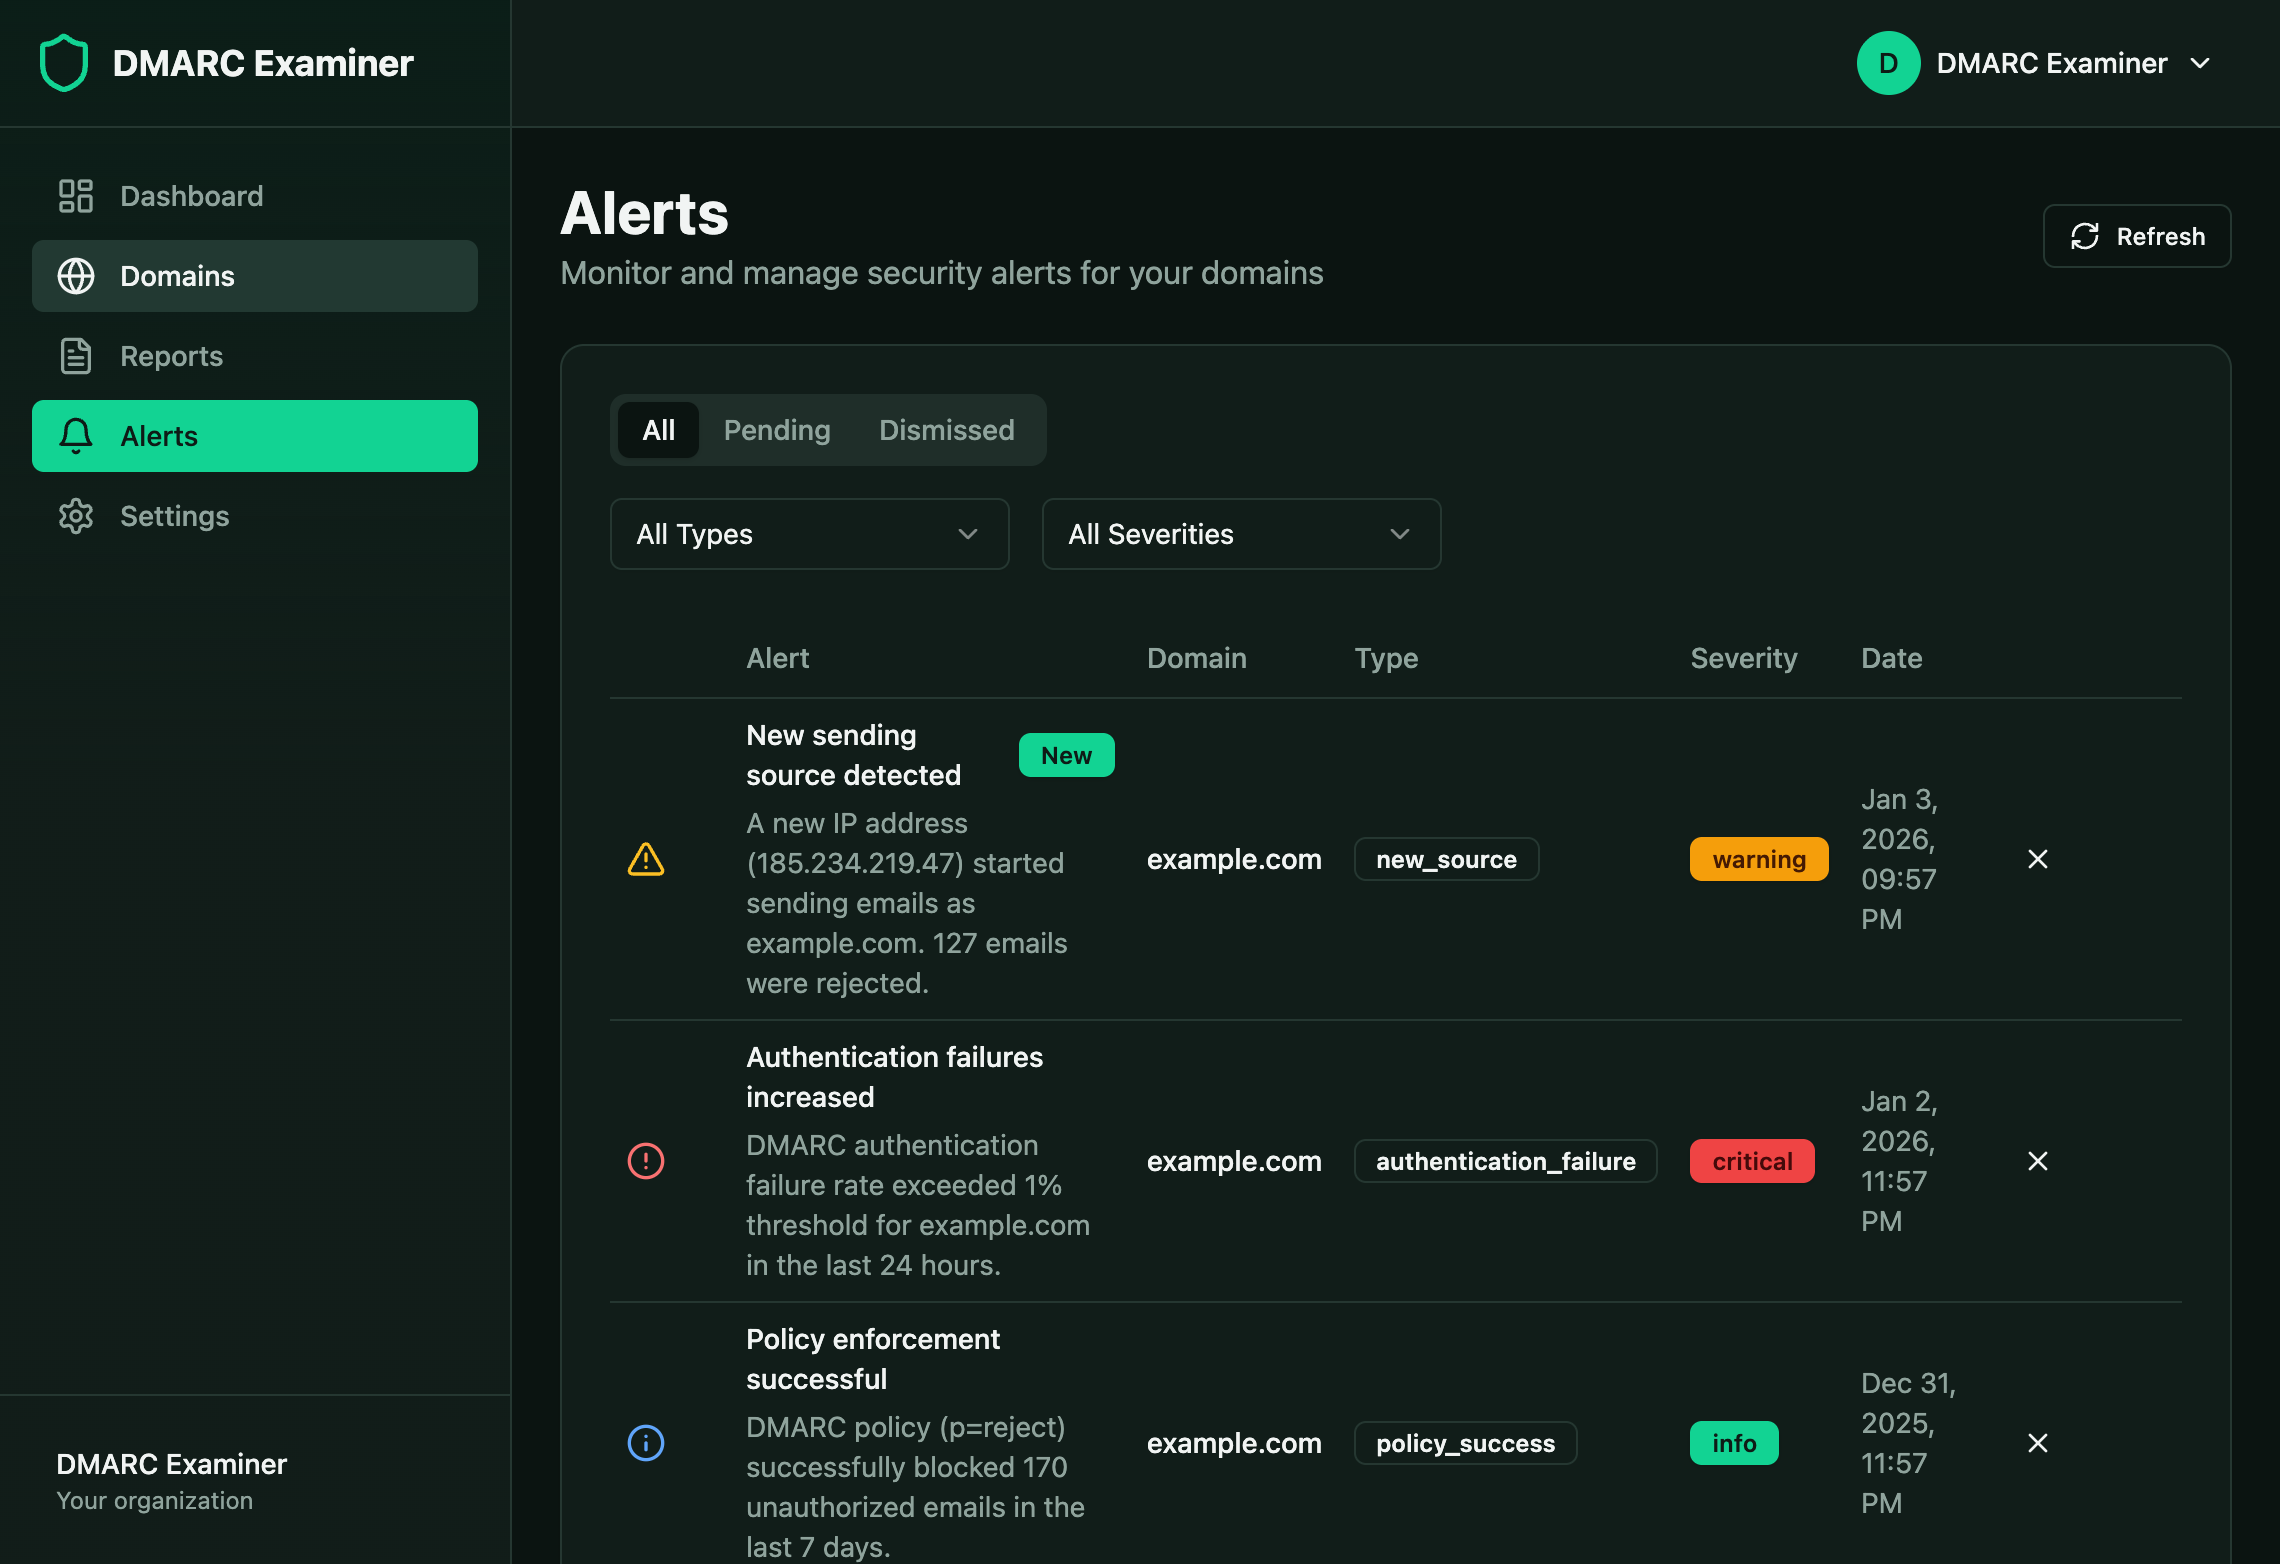Open Settings via the gear icon

75,516
